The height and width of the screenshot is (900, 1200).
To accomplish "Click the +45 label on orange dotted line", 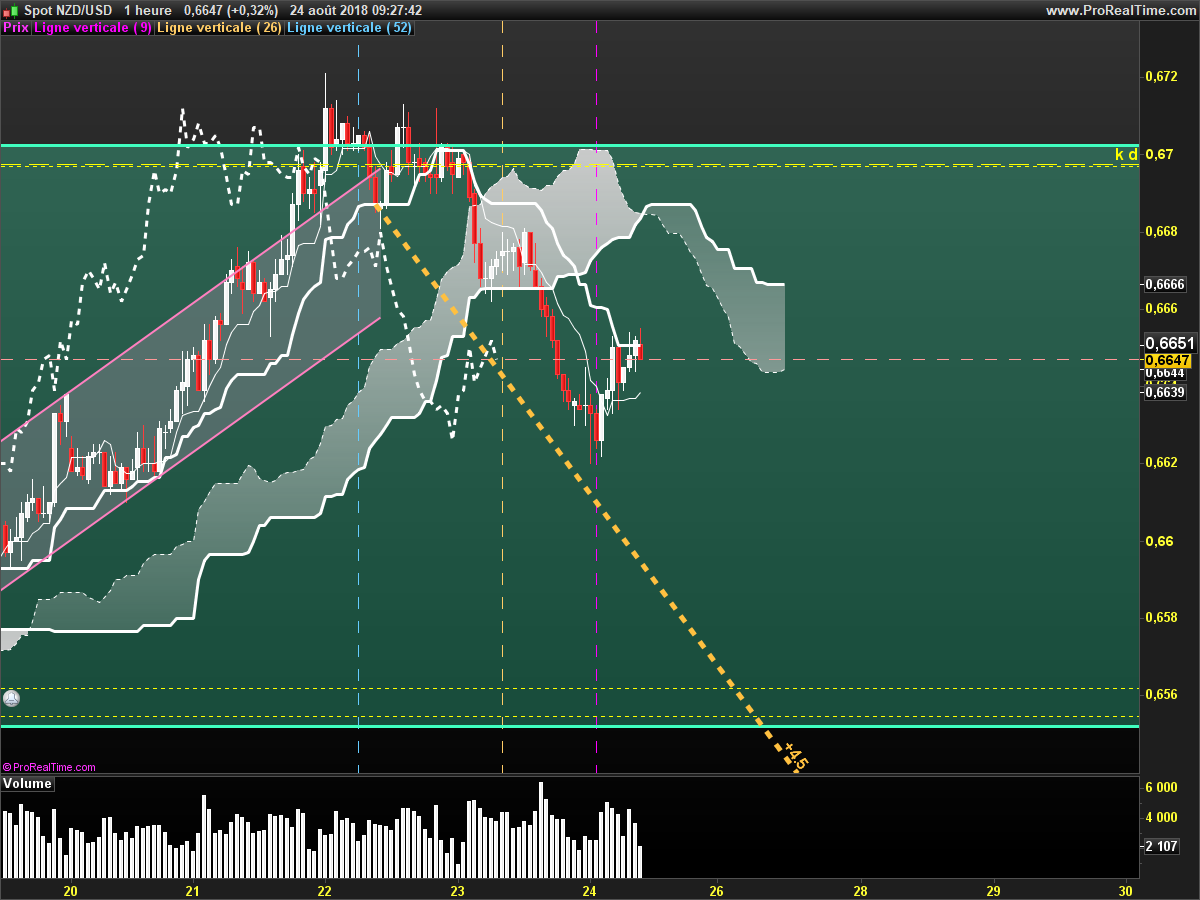I will tap(796, 756).
